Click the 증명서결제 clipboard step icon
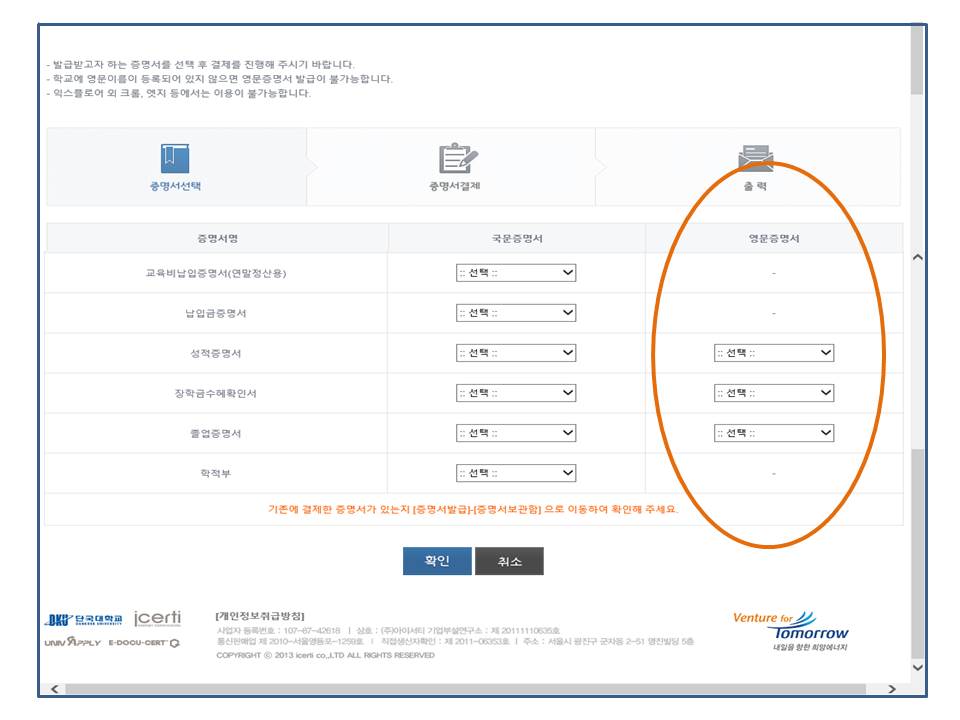 pos(458,158)
